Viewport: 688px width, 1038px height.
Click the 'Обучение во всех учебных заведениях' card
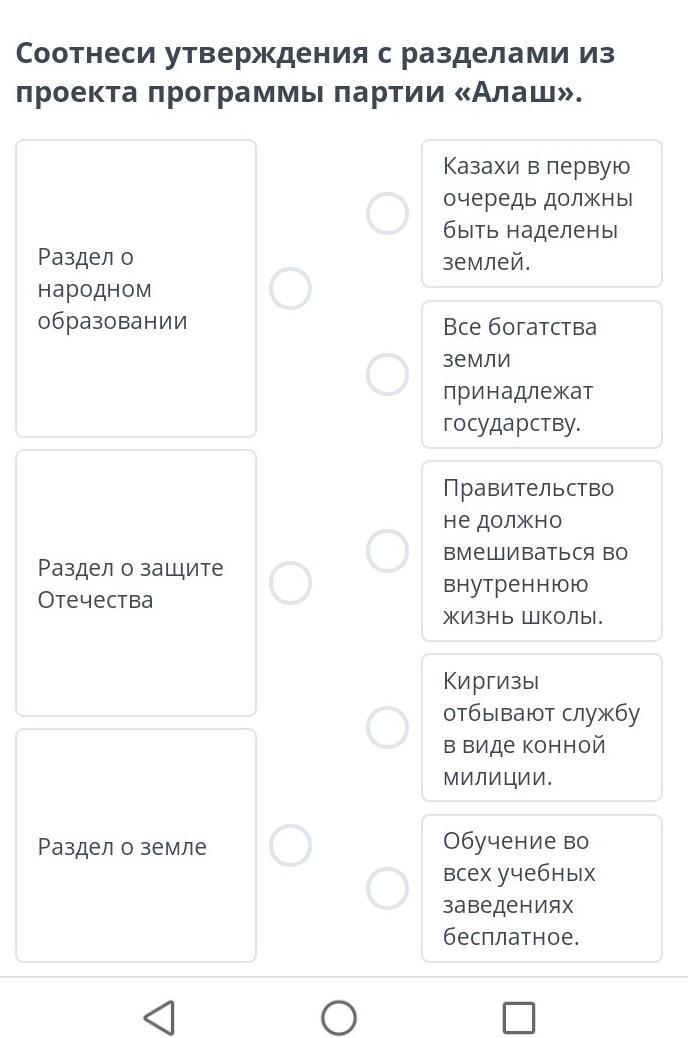point(542,888)
